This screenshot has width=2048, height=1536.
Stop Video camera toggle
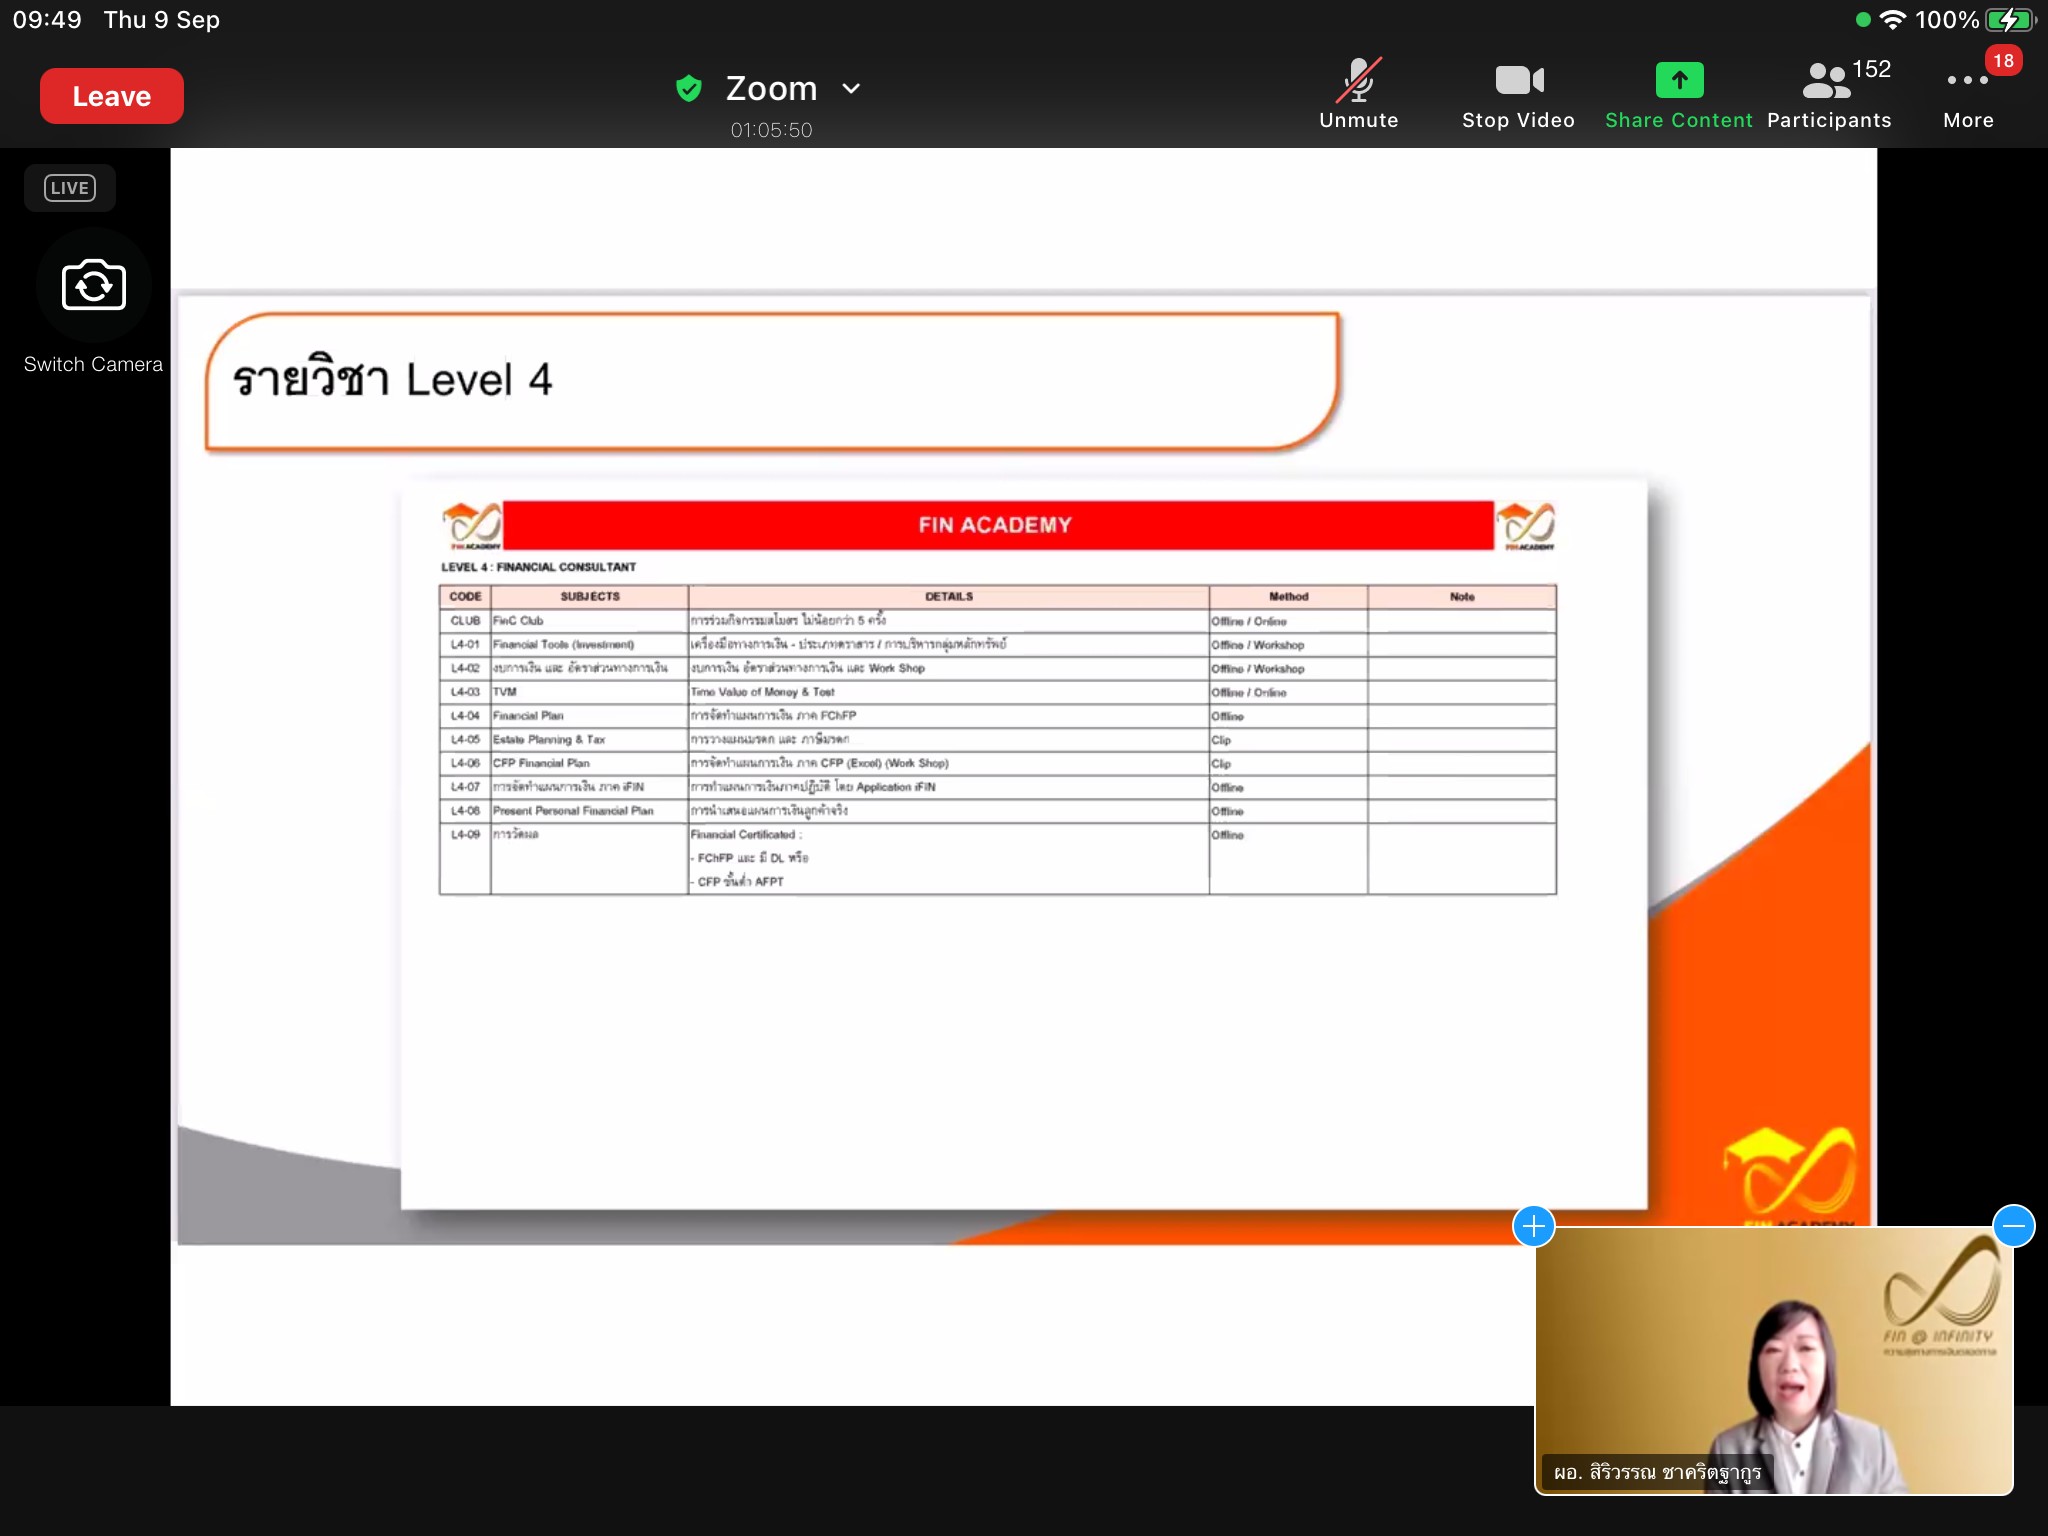point(1518,94)
